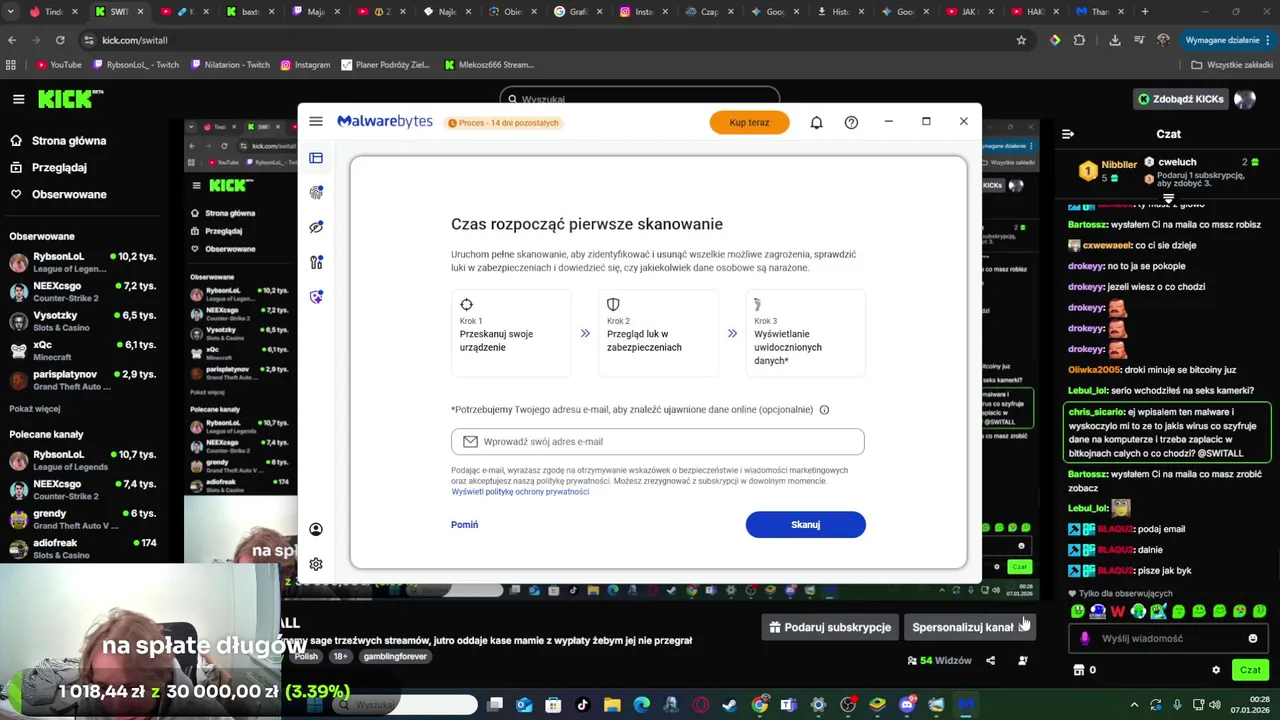
Task: Open Obserwowane in Kick sidebar
Action: (x=58, y=194)
